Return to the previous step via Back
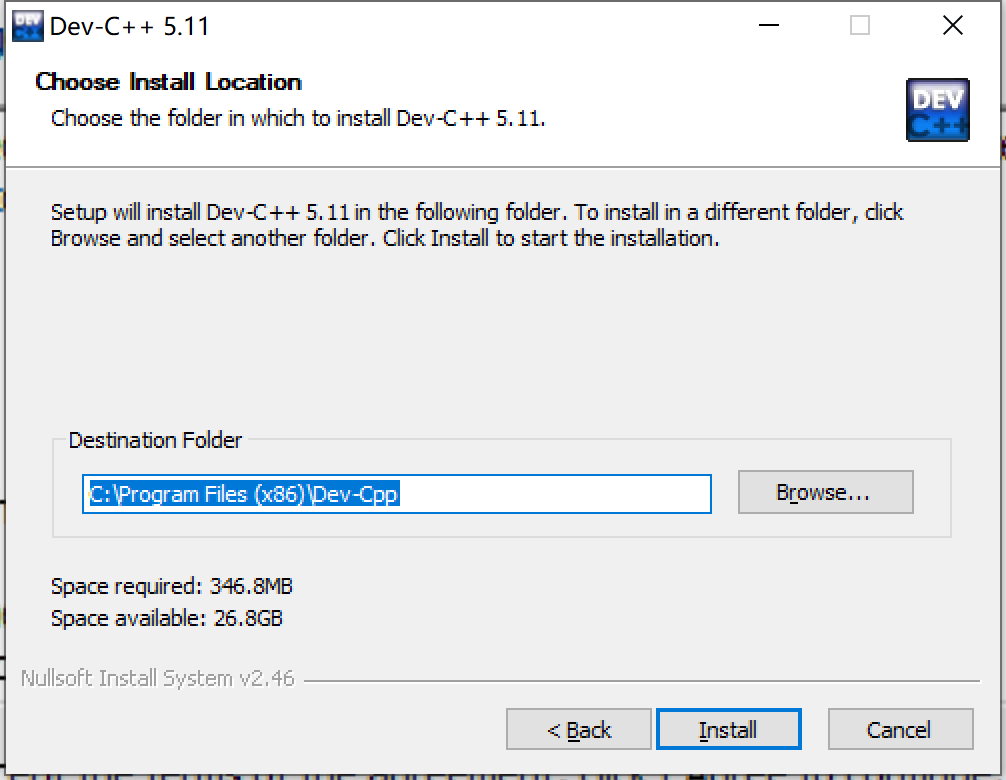Screen dimensions: 1006x780 coord(578,729)
